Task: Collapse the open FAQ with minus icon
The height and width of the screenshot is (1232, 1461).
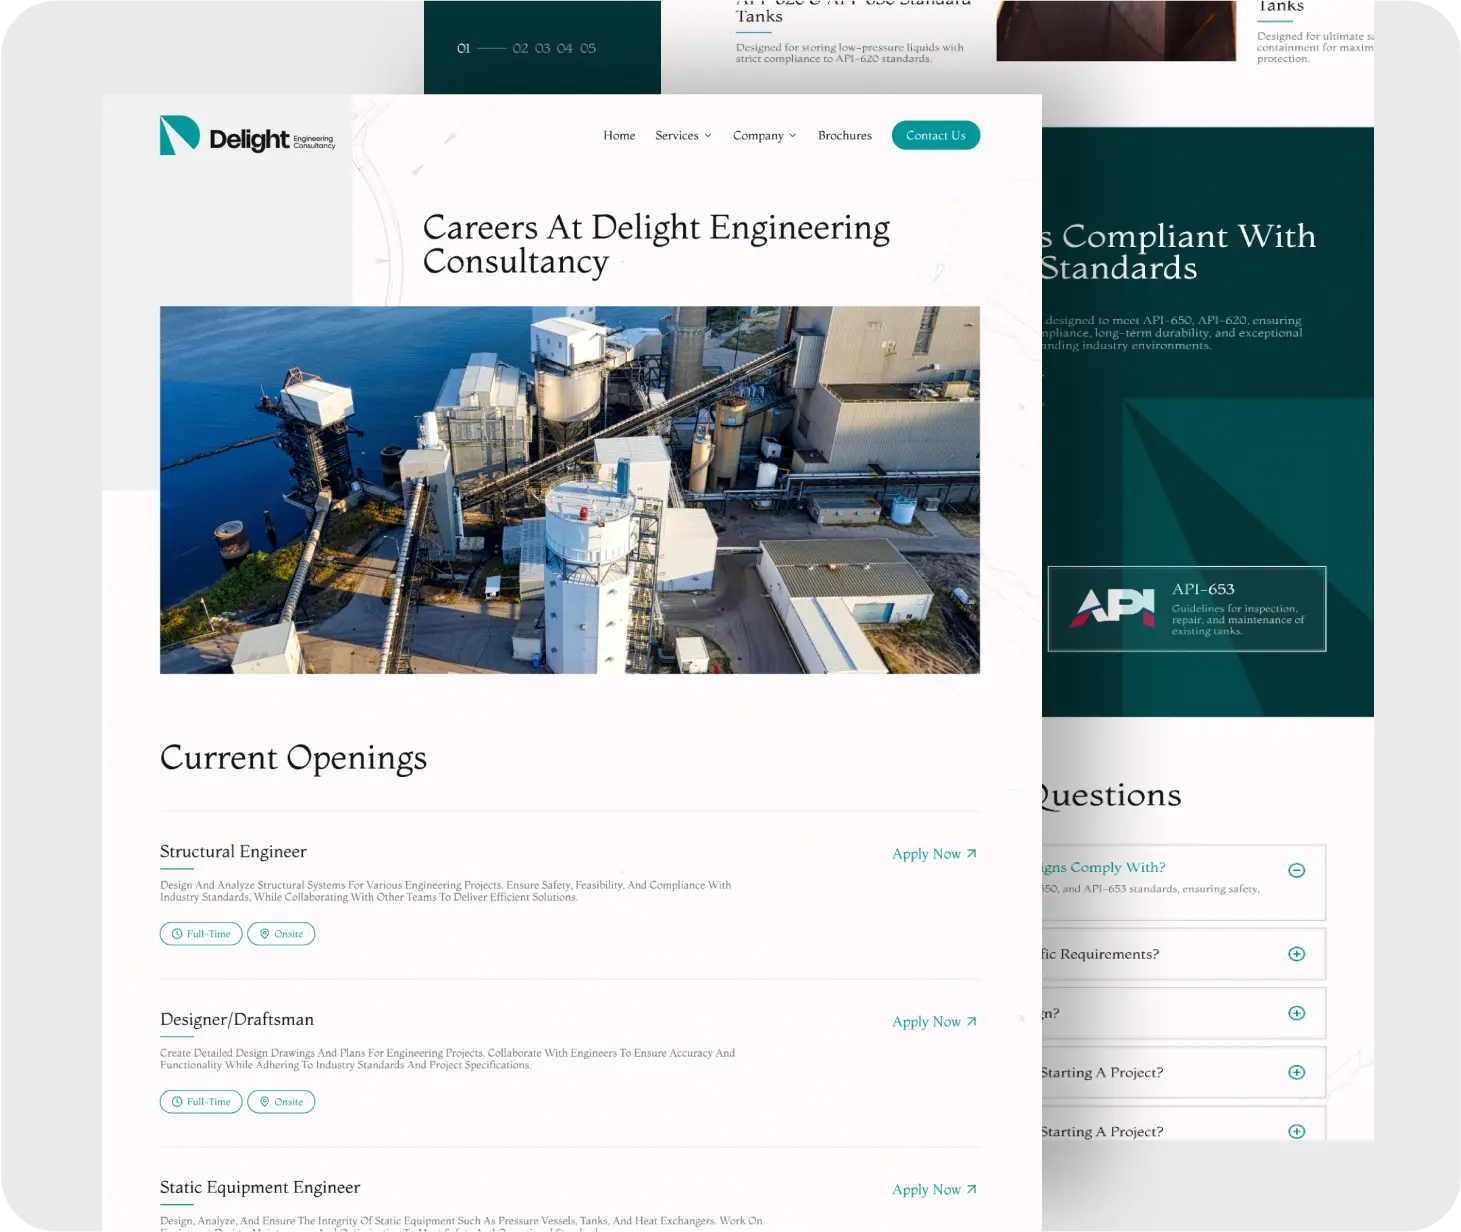Action: (1296, 870)
